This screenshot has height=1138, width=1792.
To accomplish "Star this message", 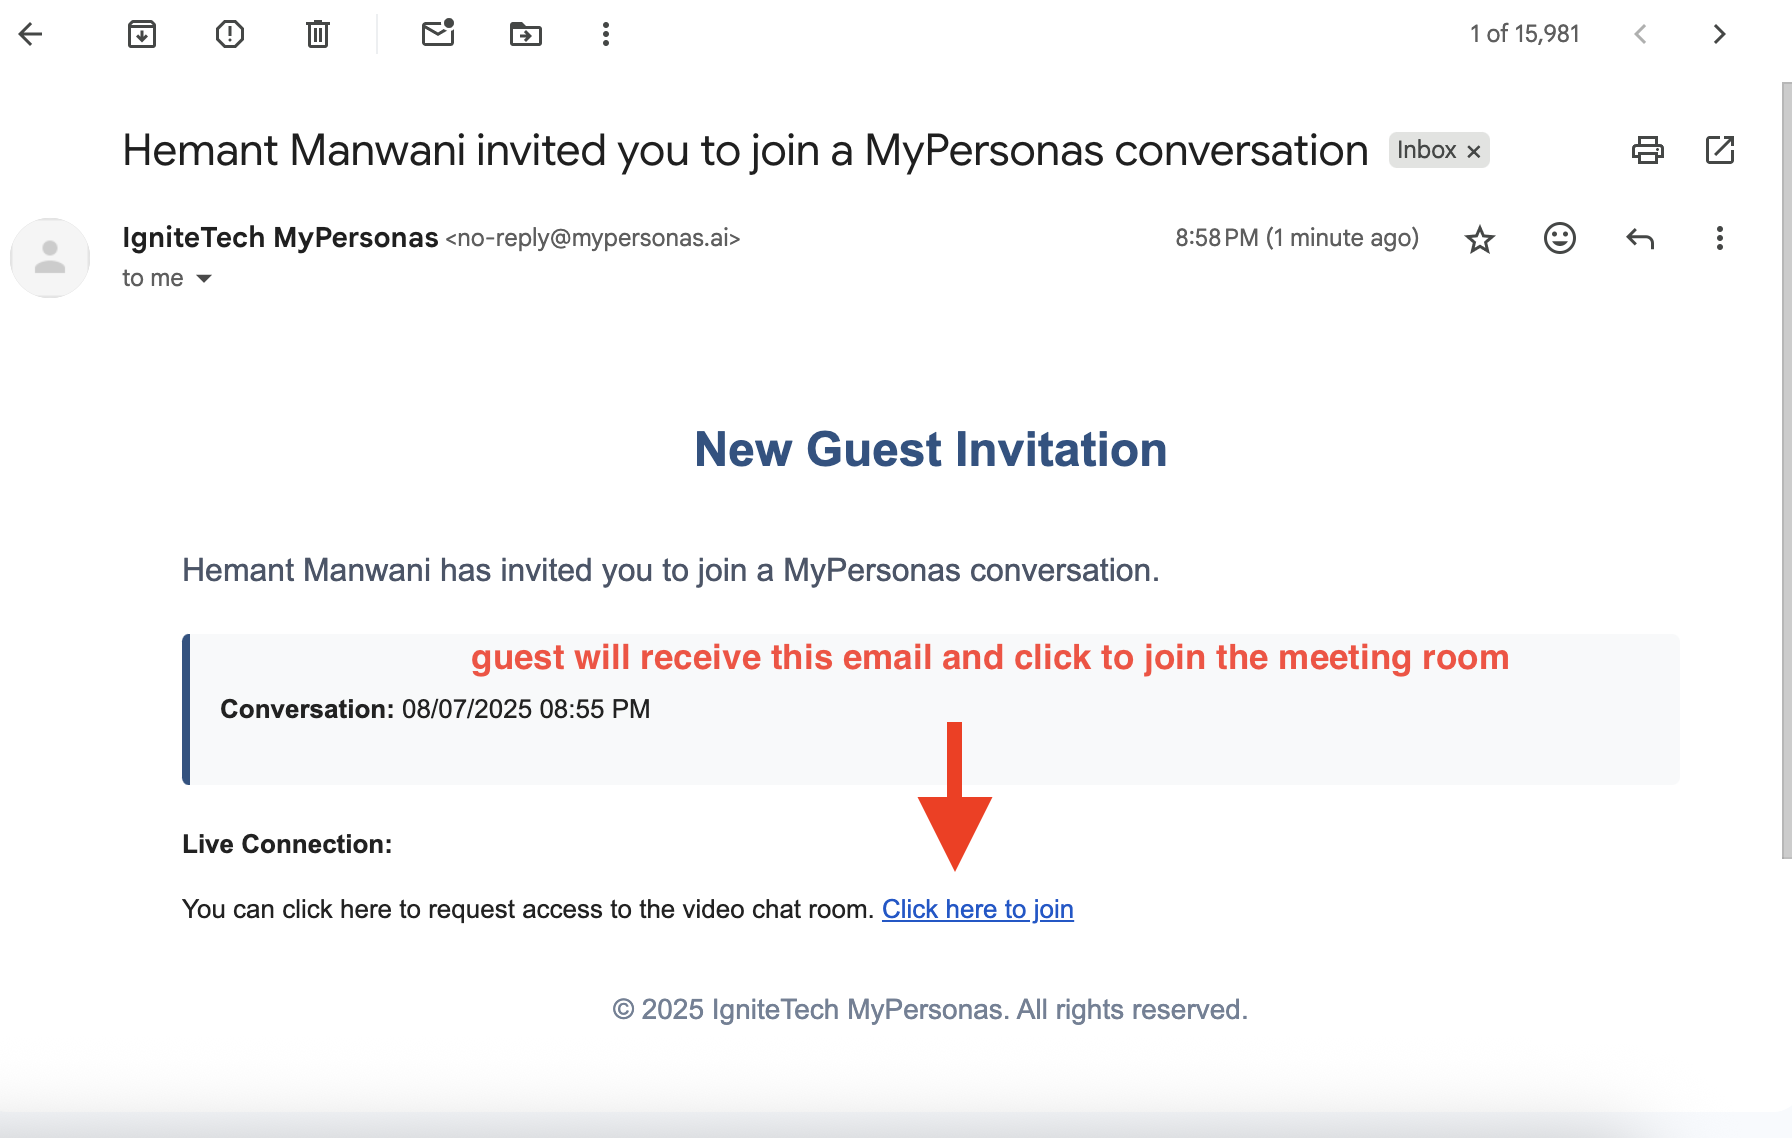I will 1480,239.
